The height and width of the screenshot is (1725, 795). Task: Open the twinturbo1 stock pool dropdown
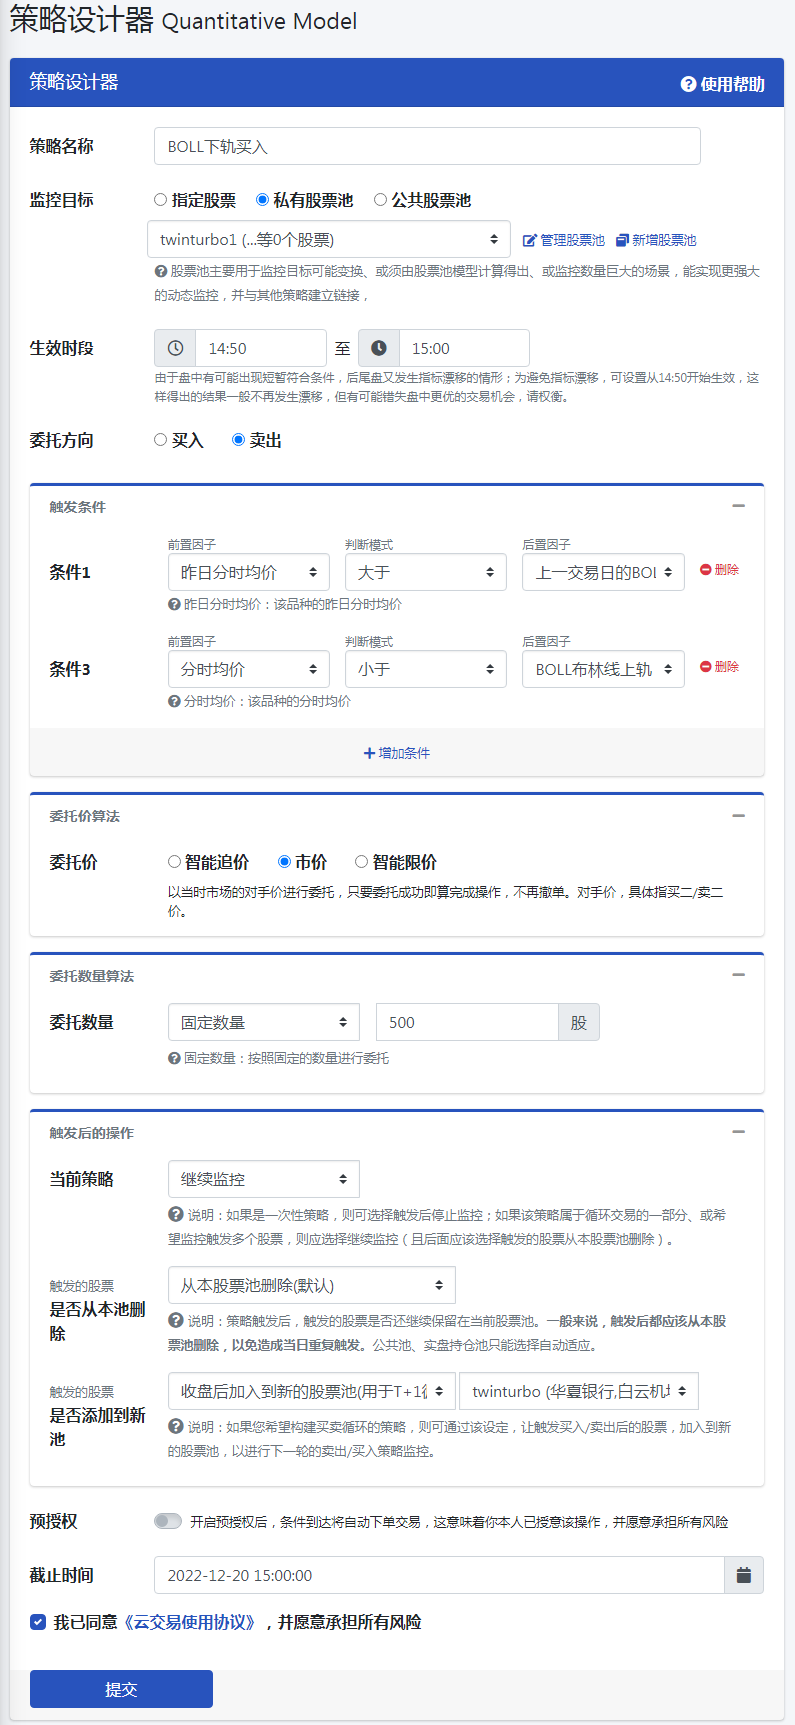[329, 240]
